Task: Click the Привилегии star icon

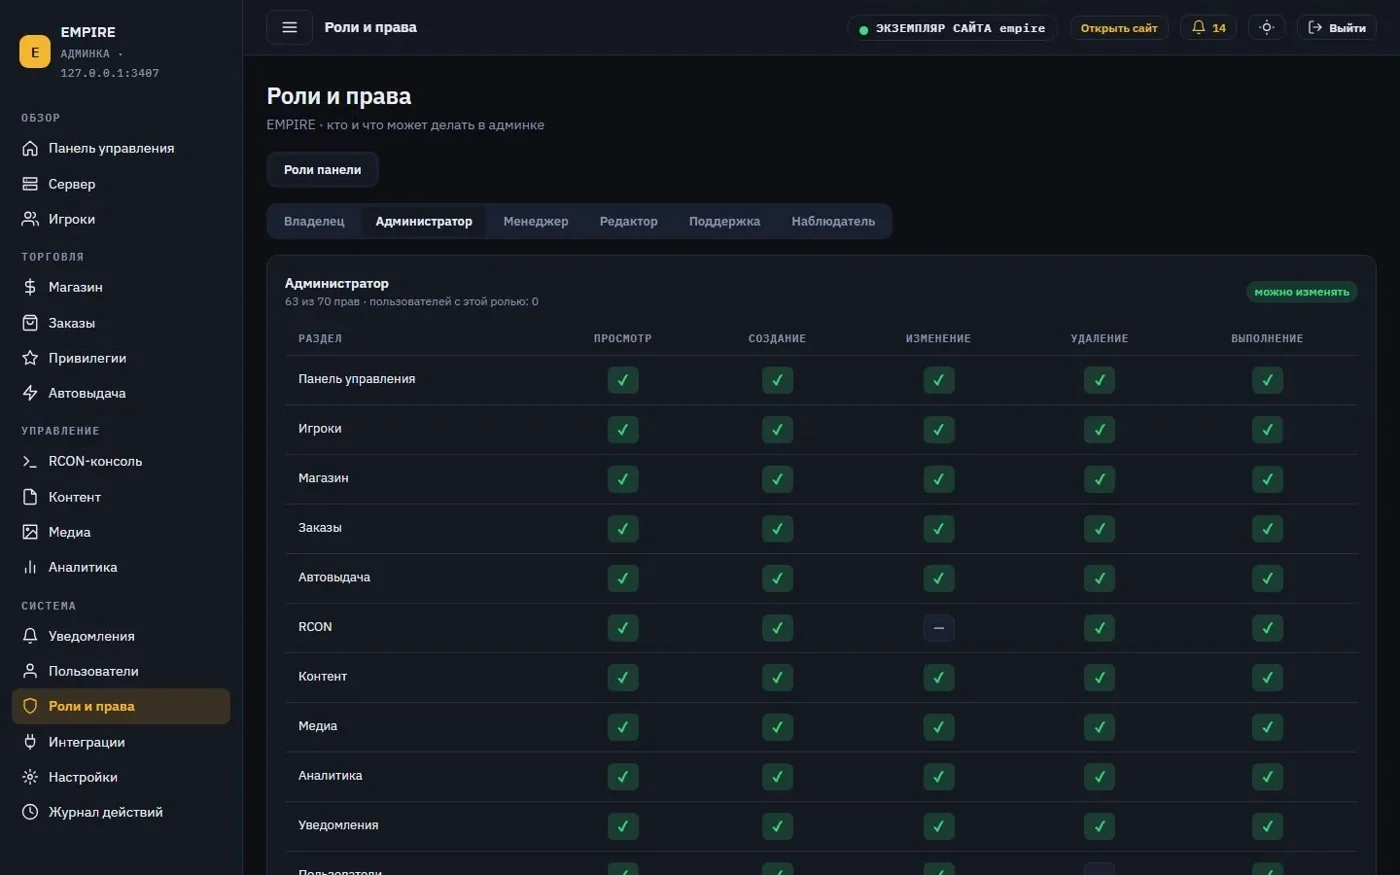Action: click(30, 358)
